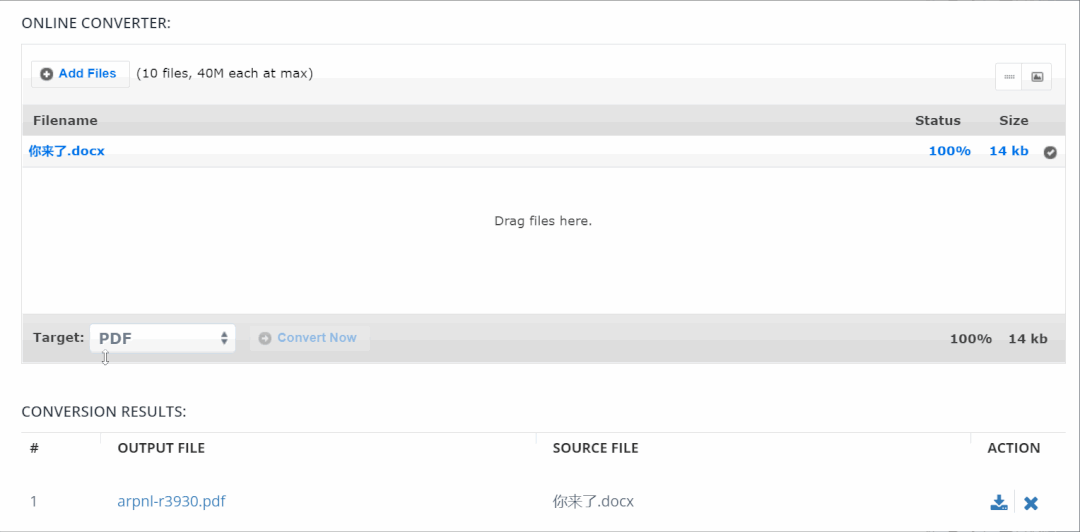Open the arpnl-r3930.pdf output link
The width and height of the screenshot is (1080, 532).
[x=172, y=501]
